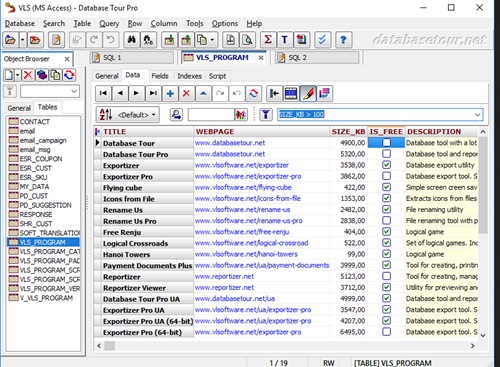
Task: Click the Sigma calculate totals icon
Action: [x=268, y=40]
